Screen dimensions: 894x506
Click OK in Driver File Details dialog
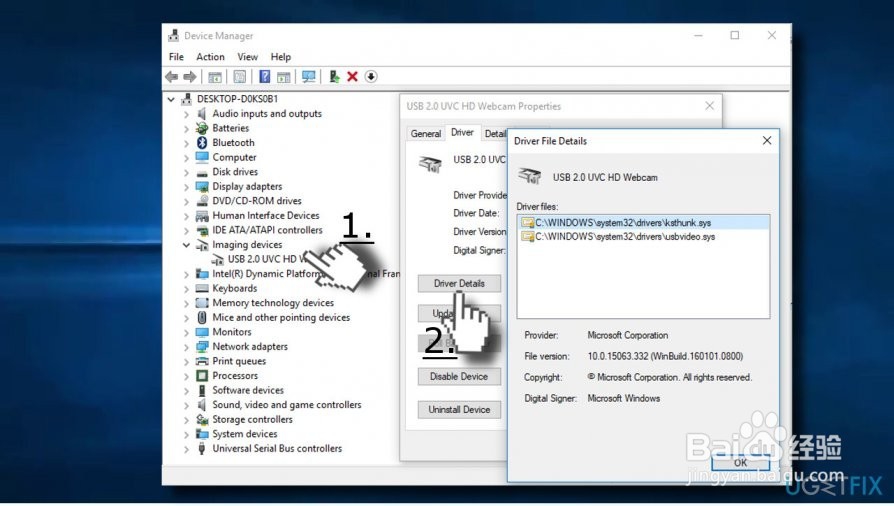(740, 463)
